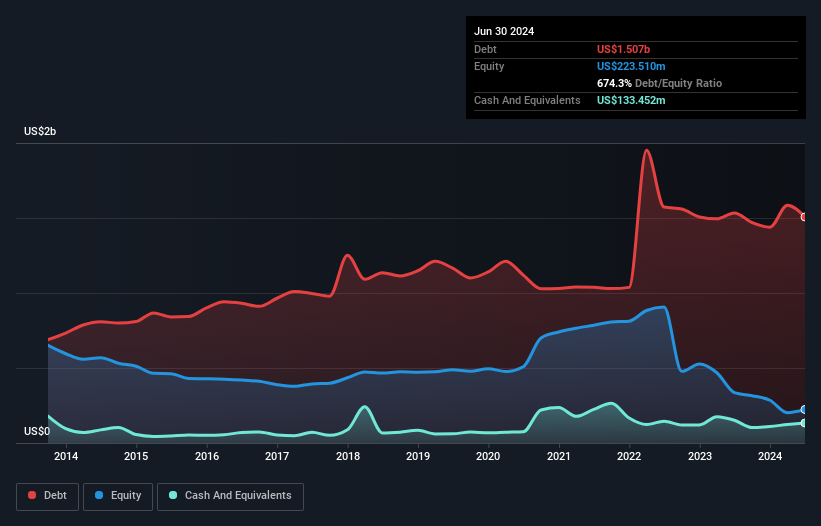Image resolution: width=821 pixels, height=526 pixels.
Task: Click the 2023 x-axis label
Action: click(x=700, y=456)
